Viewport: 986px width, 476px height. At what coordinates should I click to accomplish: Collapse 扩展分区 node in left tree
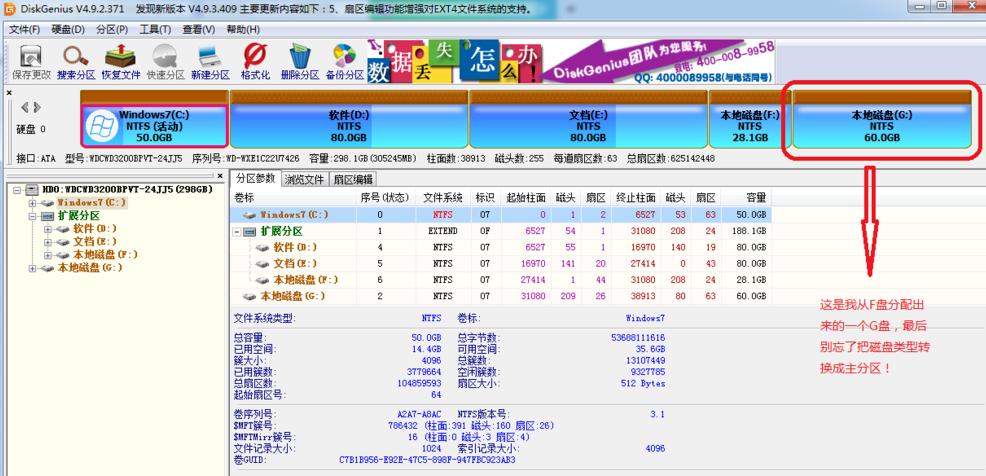click(33, 216)
